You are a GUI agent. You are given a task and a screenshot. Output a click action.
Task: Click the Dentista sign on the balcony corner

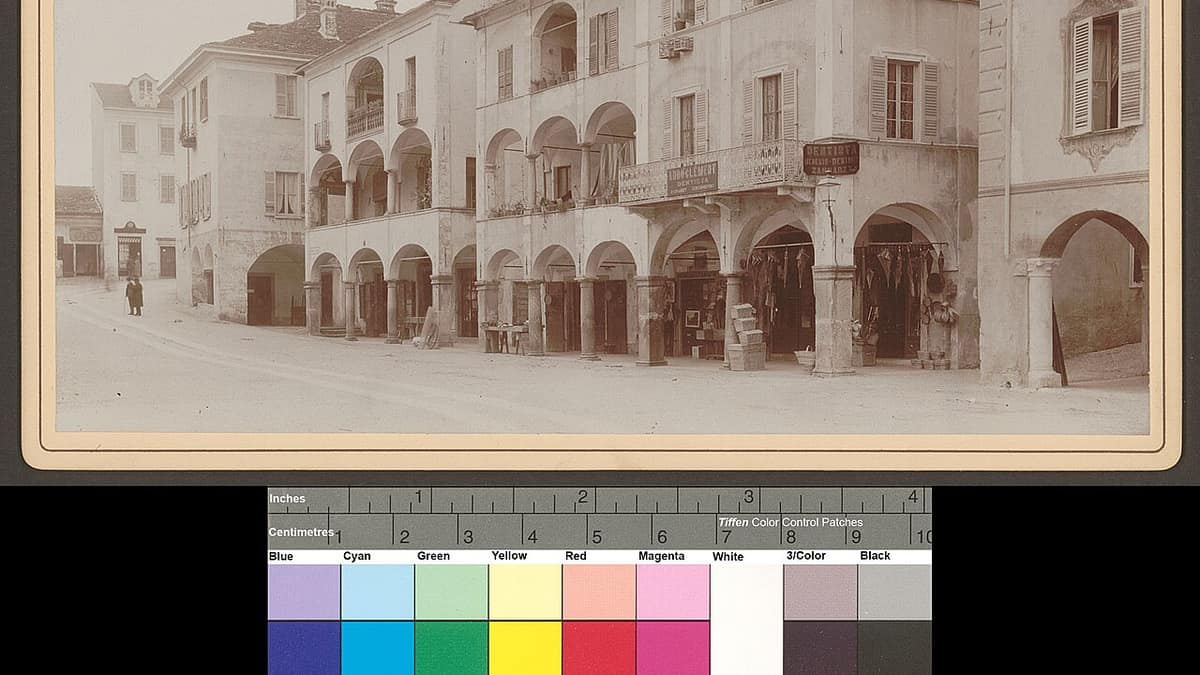pos(831,158)
